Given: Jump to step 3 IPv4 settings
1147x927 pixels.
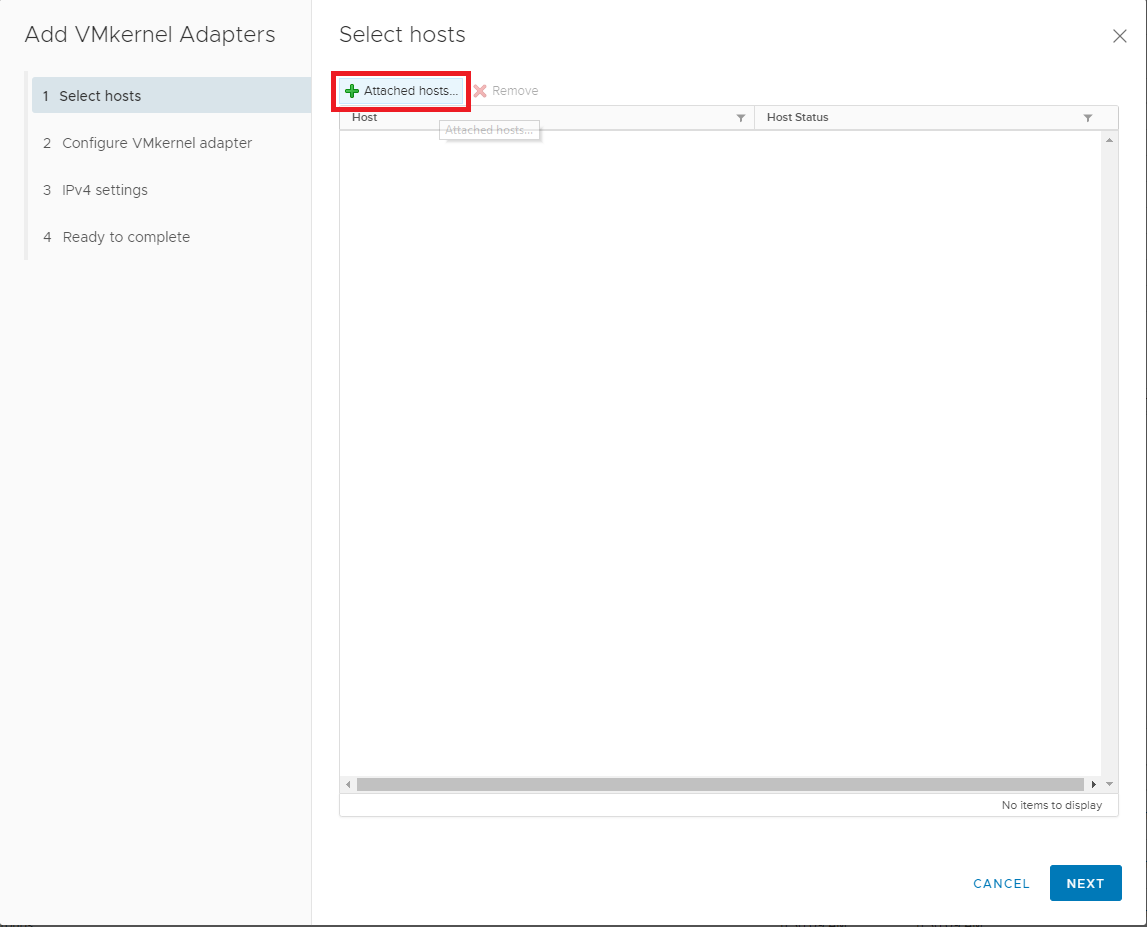Looking at the screenshot, I should tap(105, 190).
